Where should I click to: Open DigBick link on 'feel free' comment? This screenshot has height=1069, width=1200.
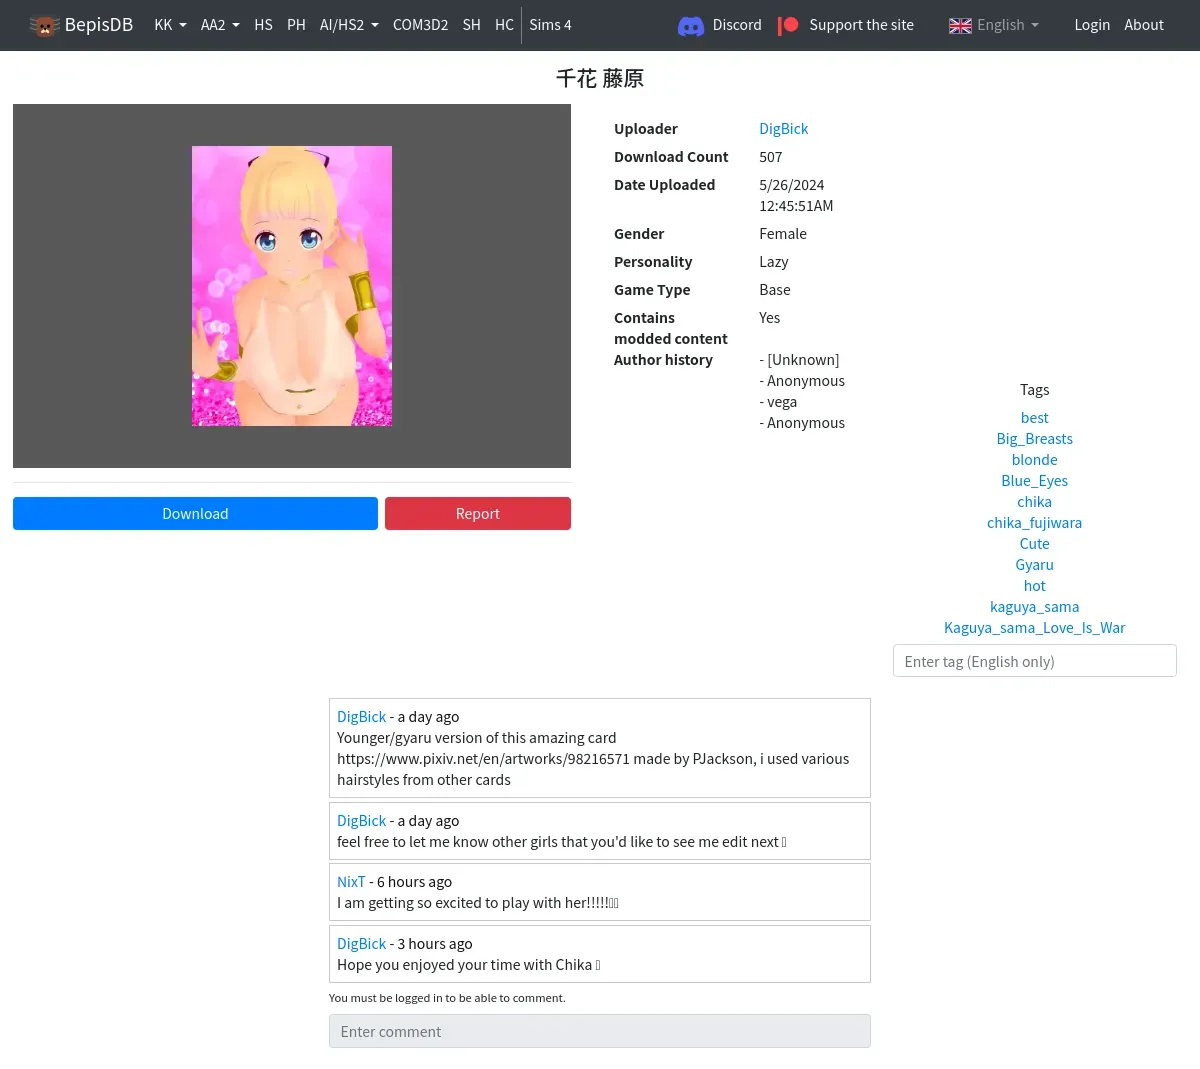[361, 821]
